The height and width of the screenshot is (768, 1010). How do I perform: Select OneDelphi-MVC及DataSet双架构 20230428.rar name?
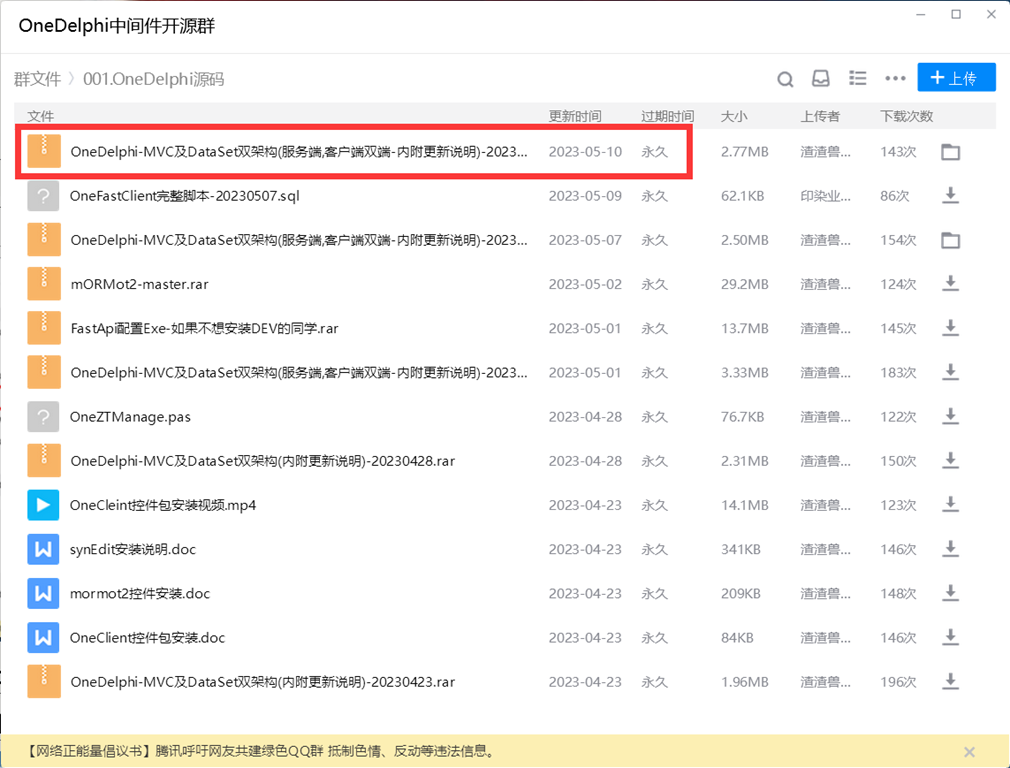pyautogui.click(x=263, y=461)
